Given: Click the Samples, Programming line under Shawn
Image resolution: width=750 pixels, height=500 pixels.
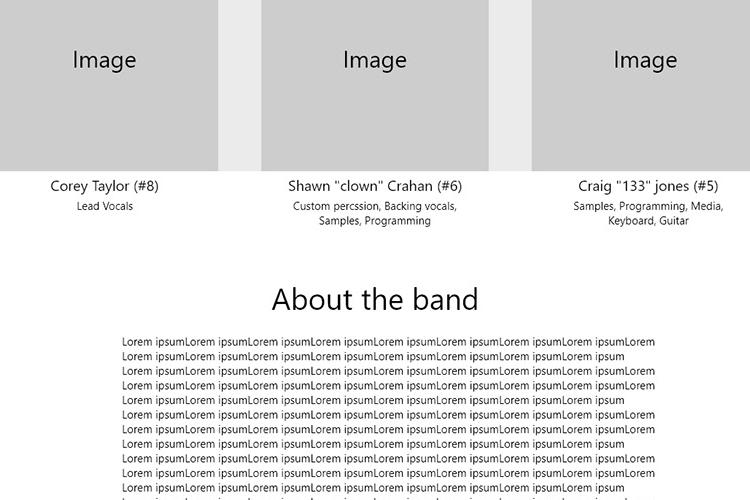Looking at the screenshot, I should (375, 221).
